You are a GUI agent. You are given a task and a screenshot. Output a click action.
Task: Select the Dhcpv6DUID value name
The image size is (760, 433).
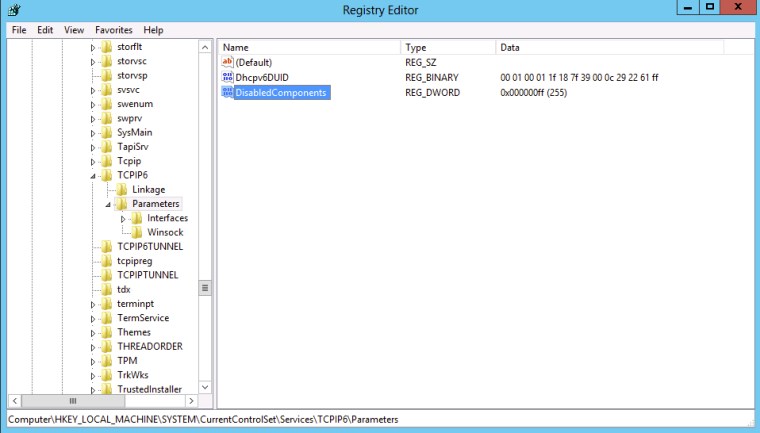click(x=262, y=77)
